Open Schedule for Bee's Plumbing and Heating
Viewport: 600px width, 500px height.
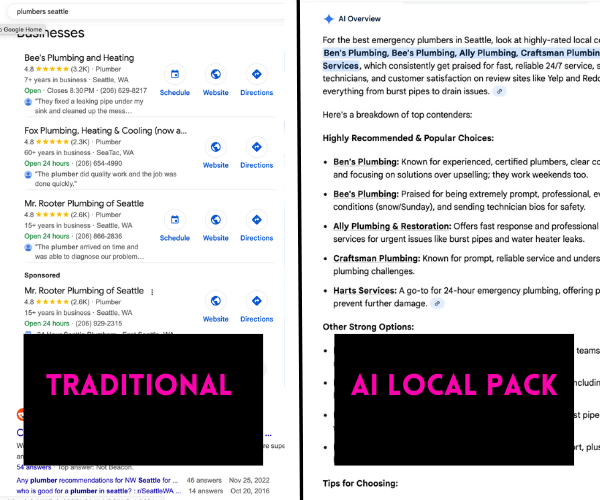click(174, 78)
